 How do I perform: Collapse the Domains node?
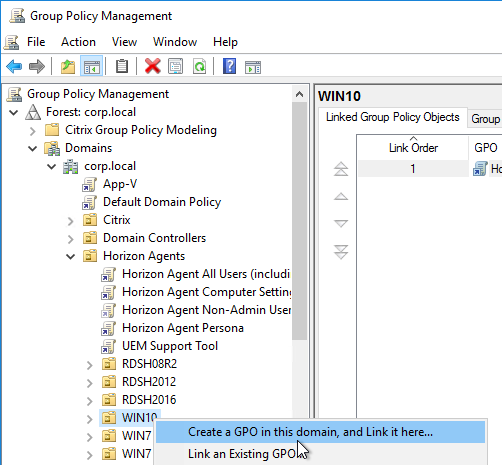coord(32,148)
